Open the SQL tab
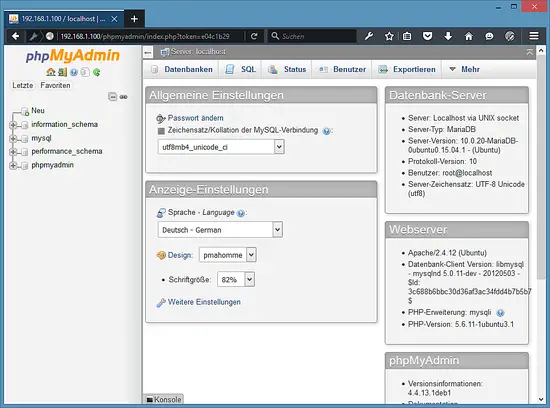The height and width of the screenshot is (408, 550). pos(241,69)
